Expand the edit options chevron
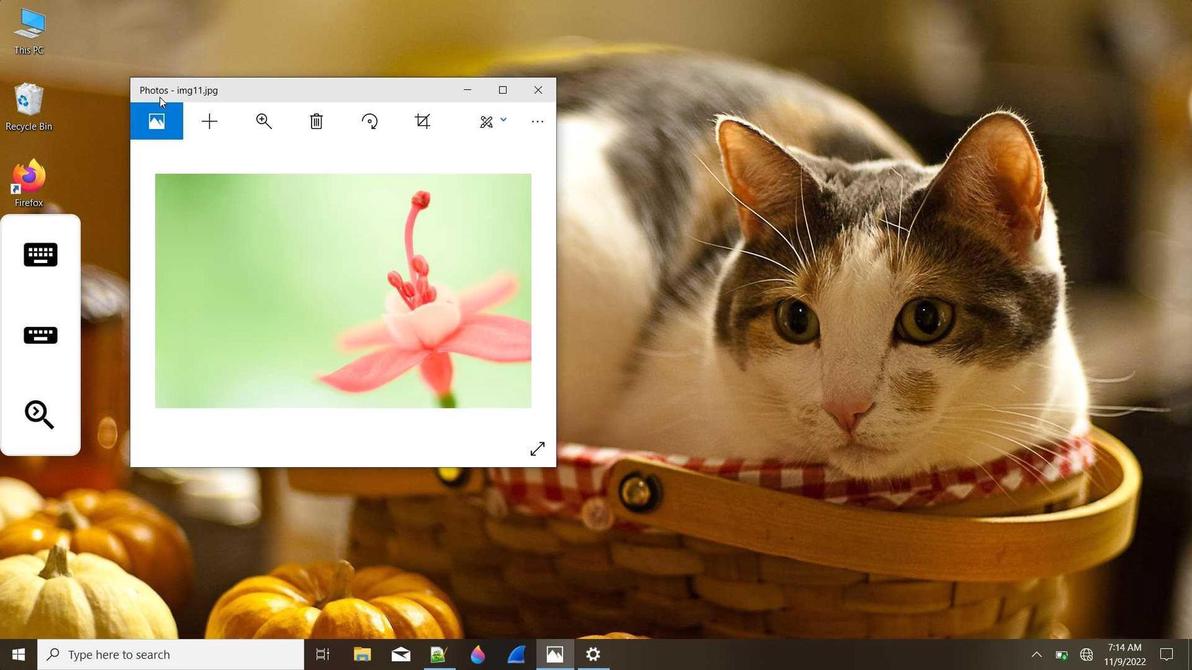Image resolution: width=1192 pixels, height=670 pixels. click(502, 121)
